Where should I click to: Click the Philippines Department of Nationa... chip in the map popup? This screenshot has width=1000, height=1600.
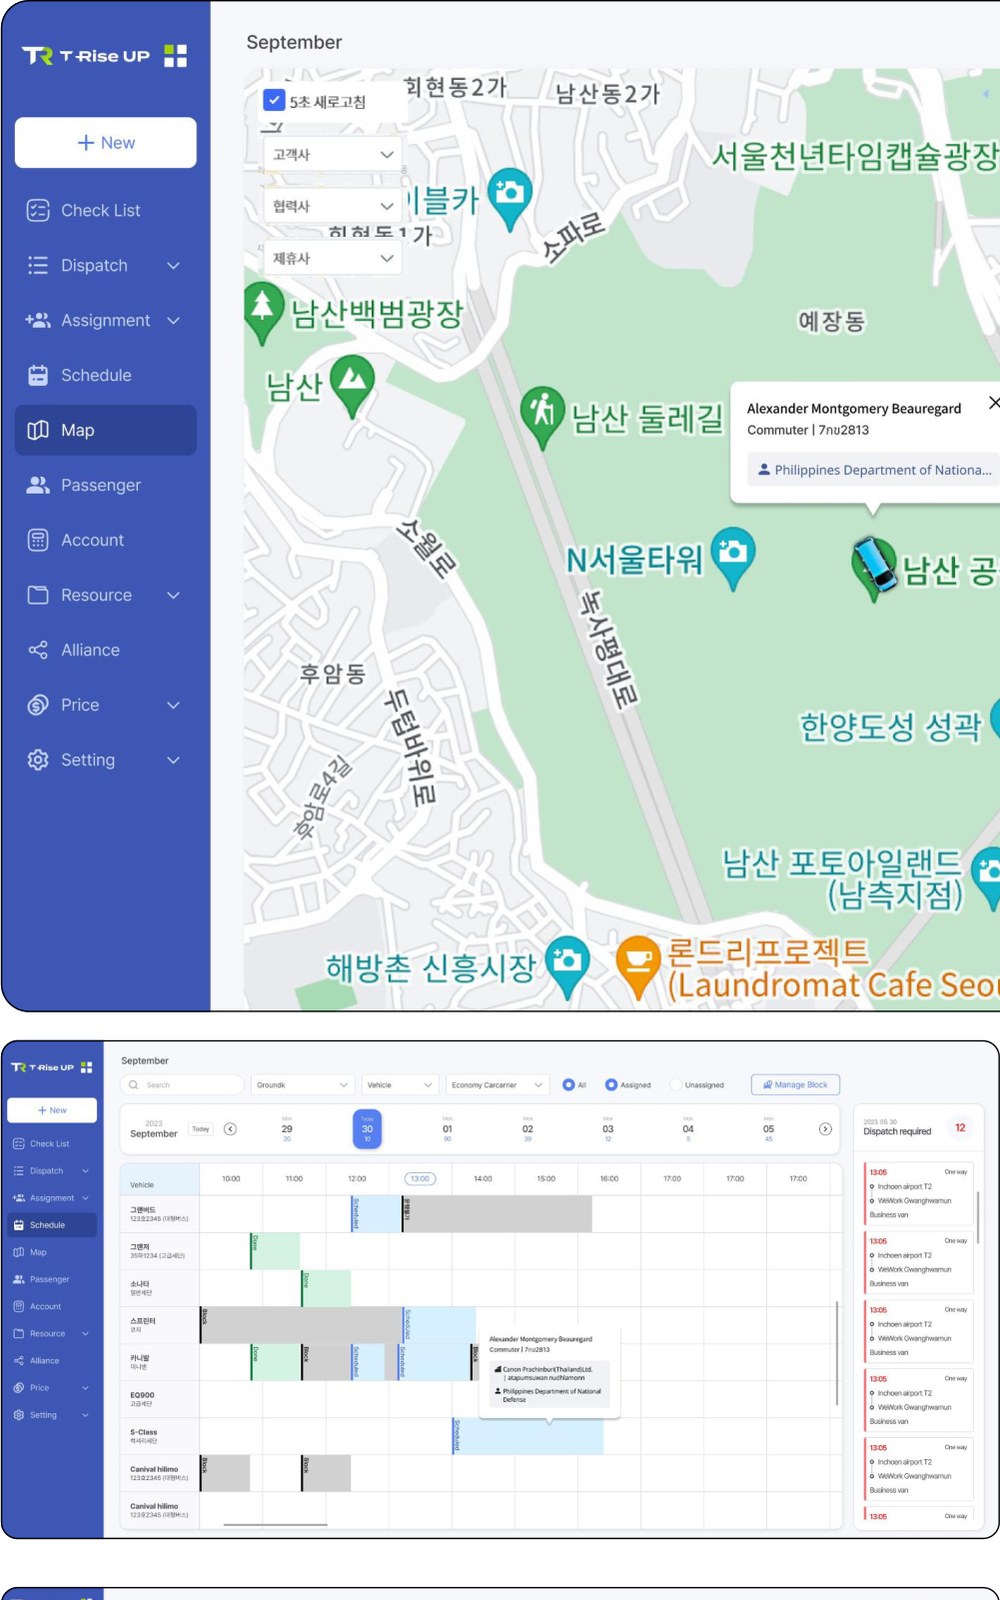874,470
